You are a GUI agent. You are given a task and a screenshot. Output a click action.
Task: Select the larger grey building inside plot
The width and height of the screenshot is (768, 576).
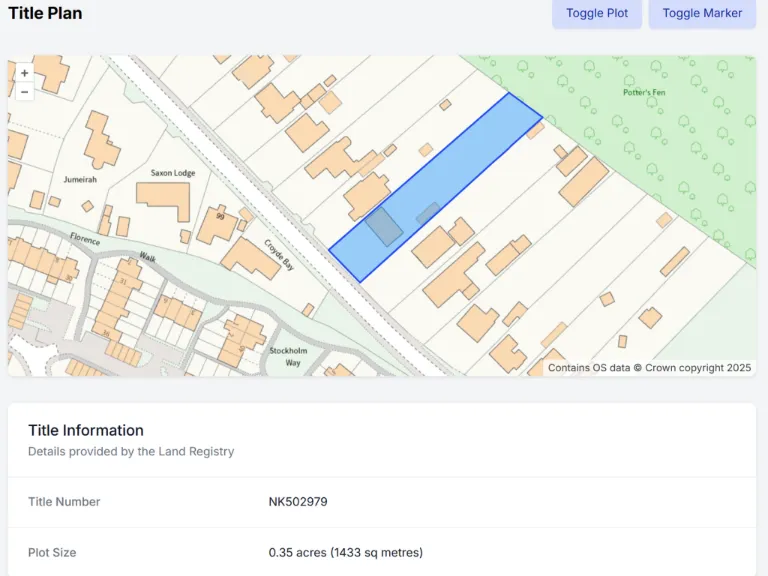(383, 226)
